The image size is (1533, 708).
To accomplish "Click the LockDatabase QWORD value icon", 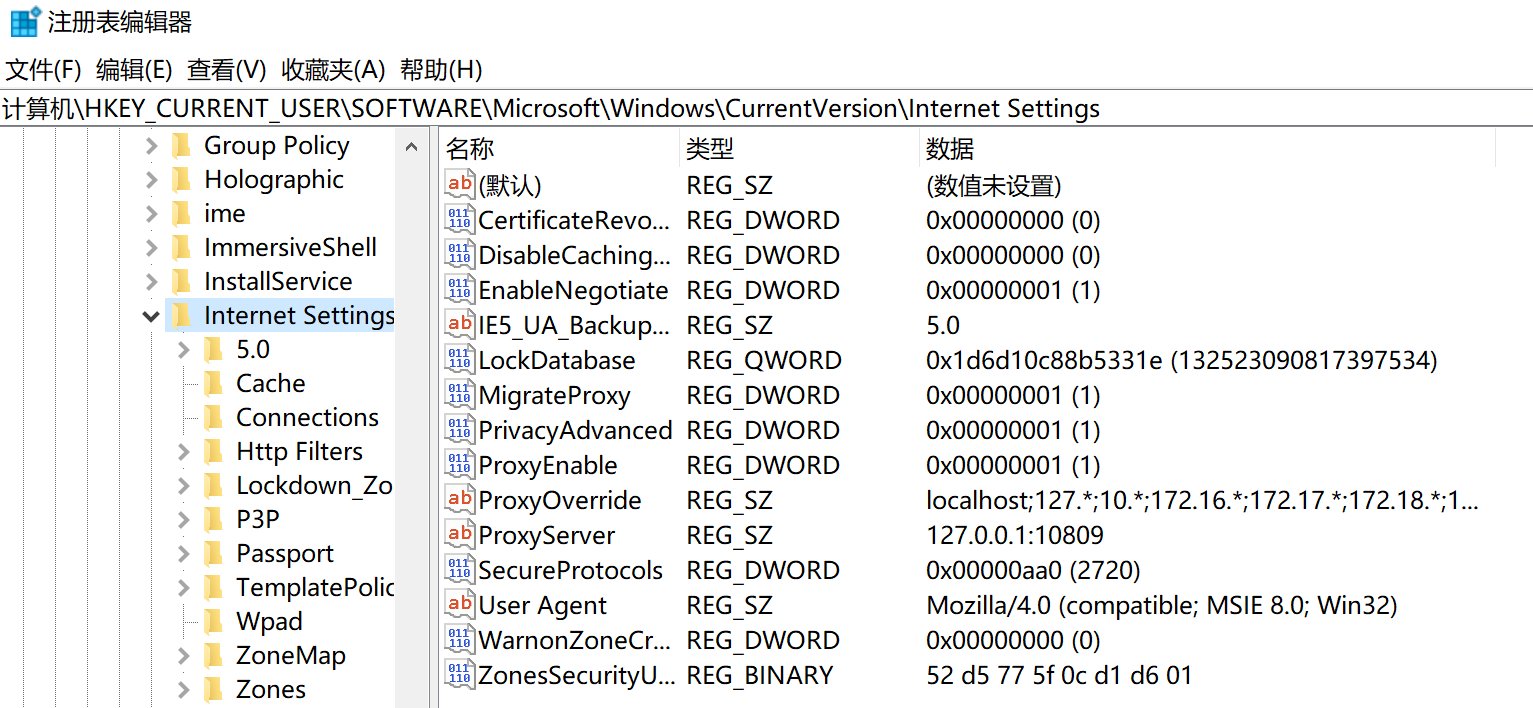I will (459, 360).
